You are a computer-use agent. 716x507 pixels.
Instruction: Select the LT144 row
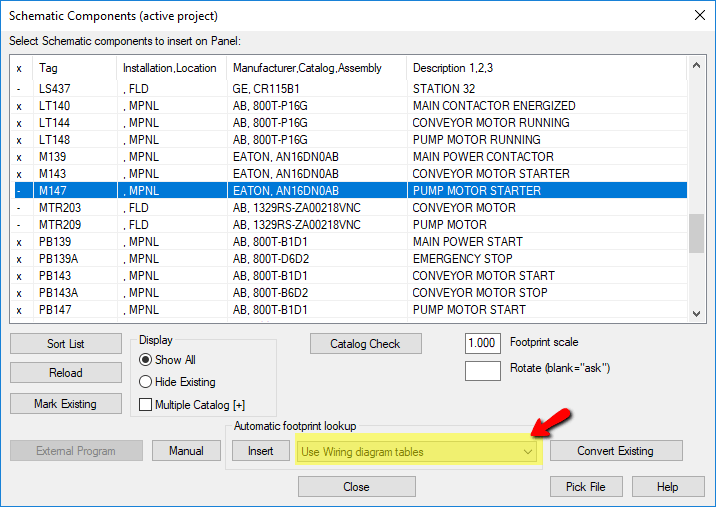[351, 123]
